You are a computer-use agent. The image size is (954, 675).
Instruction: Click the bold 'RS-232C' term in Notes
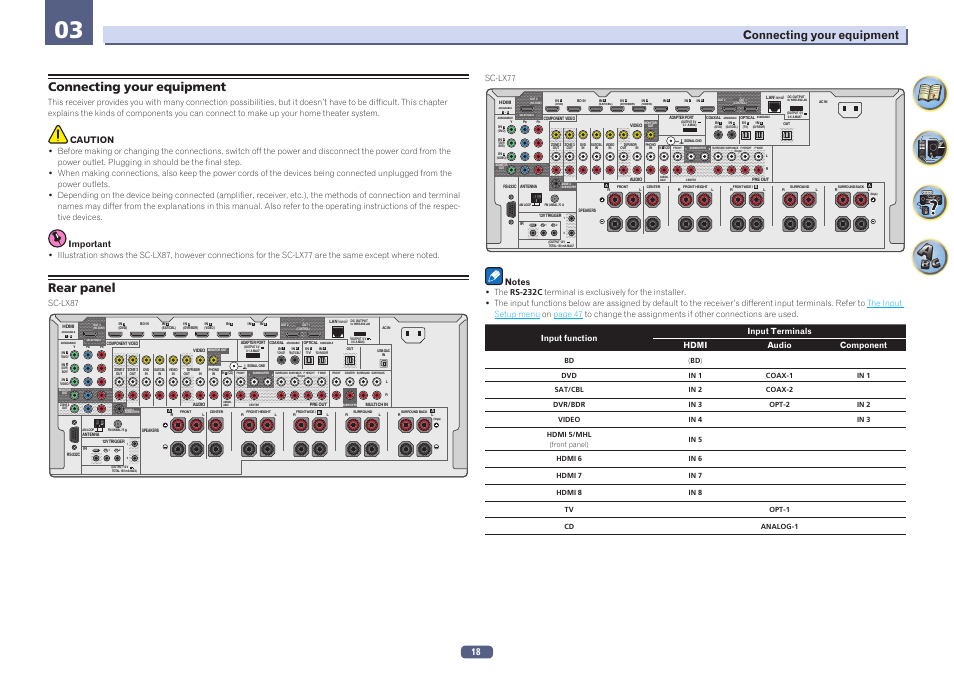pos(526,292)
